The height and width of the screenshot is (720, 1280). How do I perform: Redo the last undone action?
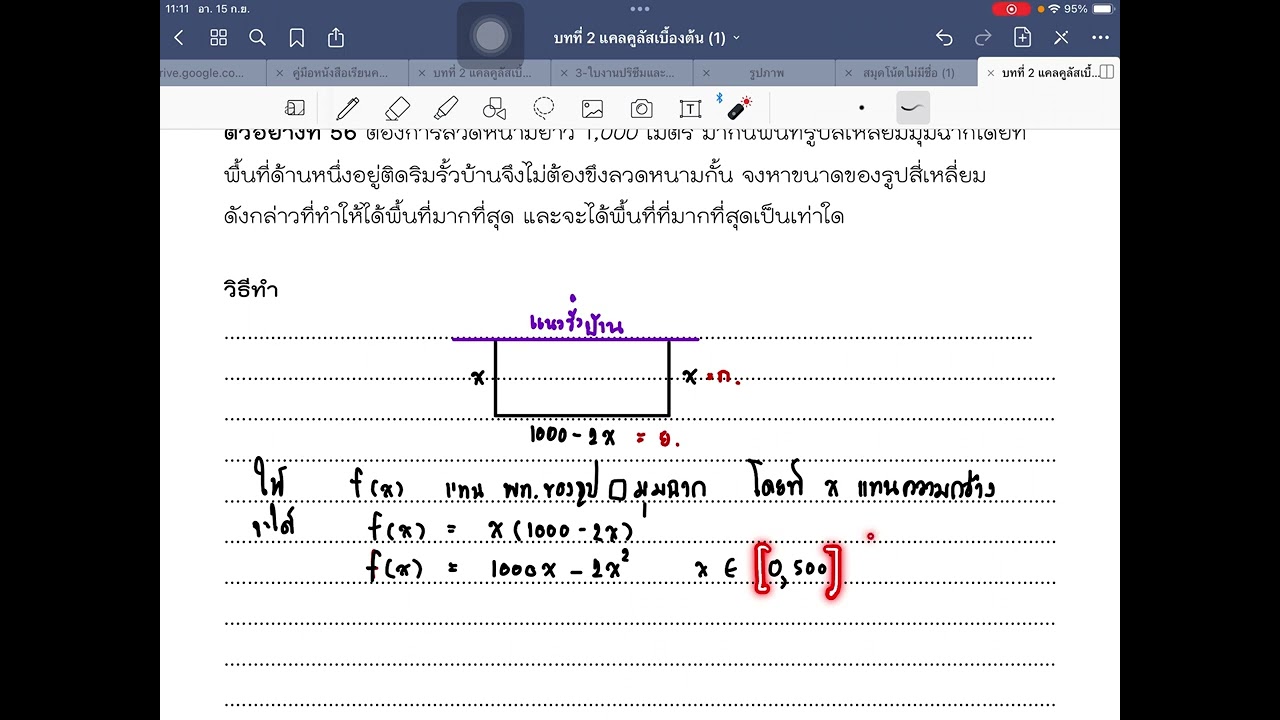click(983, 38)
